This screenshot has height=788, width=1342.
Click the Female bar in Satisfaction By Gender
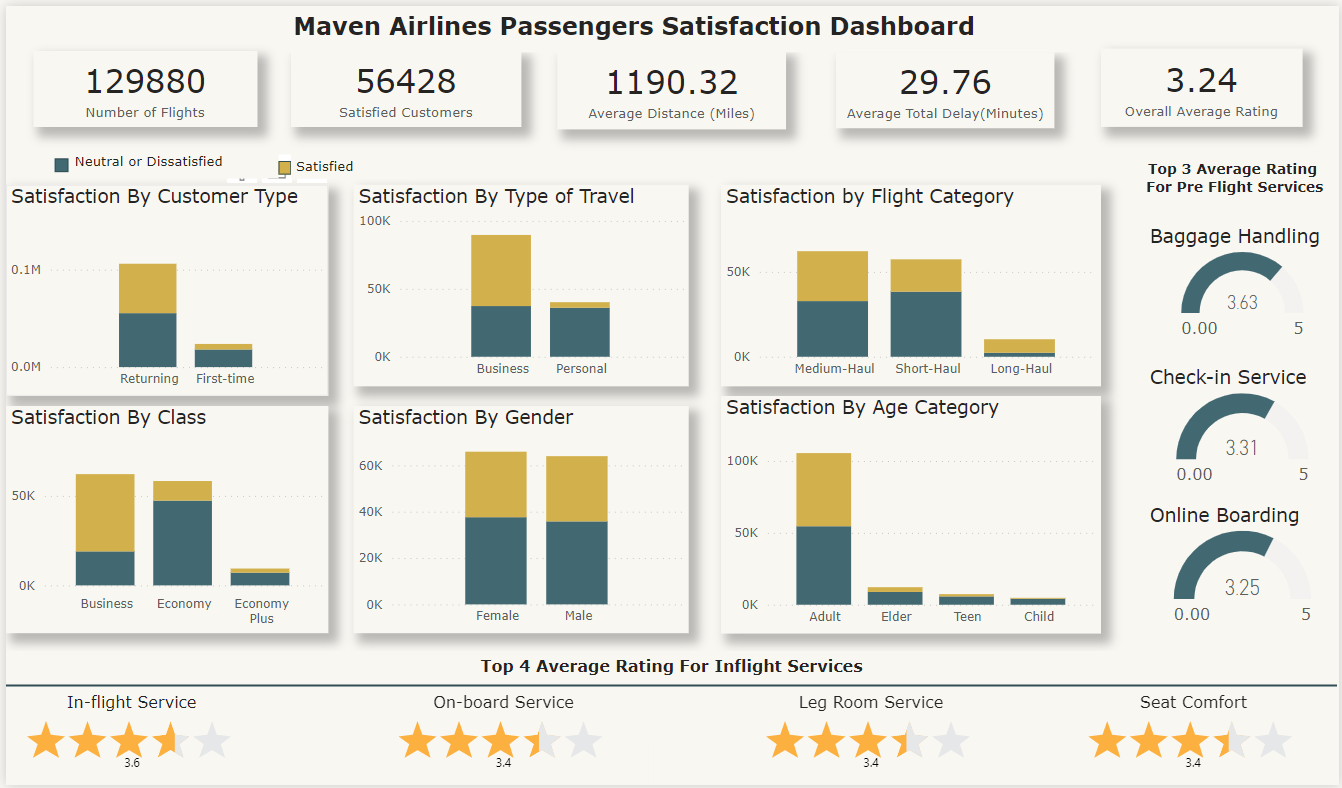496,530
